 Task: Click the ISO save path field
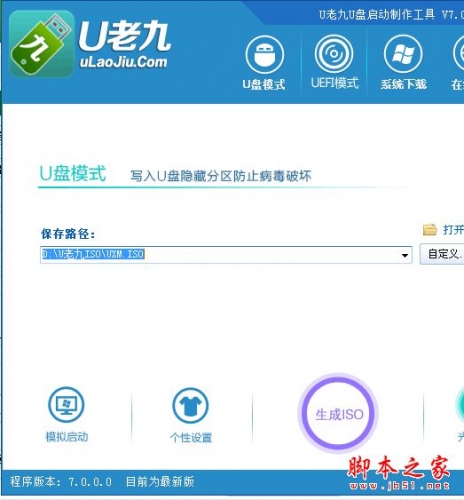pos(226,255)
